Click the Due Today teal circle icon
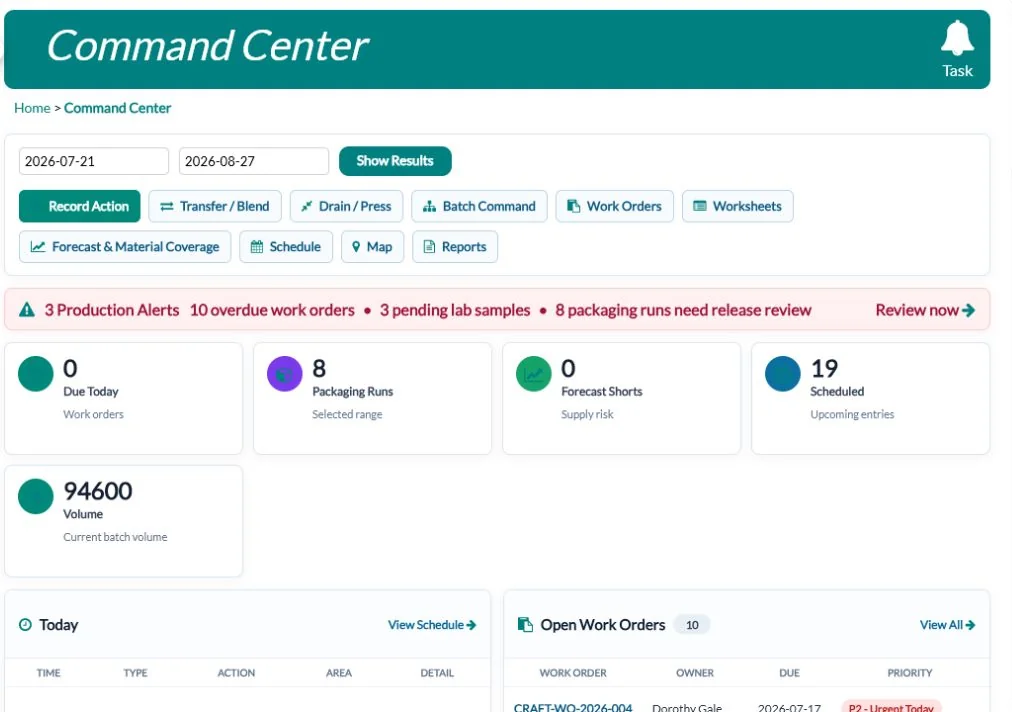This screenshot has height=712, width=1012. tap(35, 374)
